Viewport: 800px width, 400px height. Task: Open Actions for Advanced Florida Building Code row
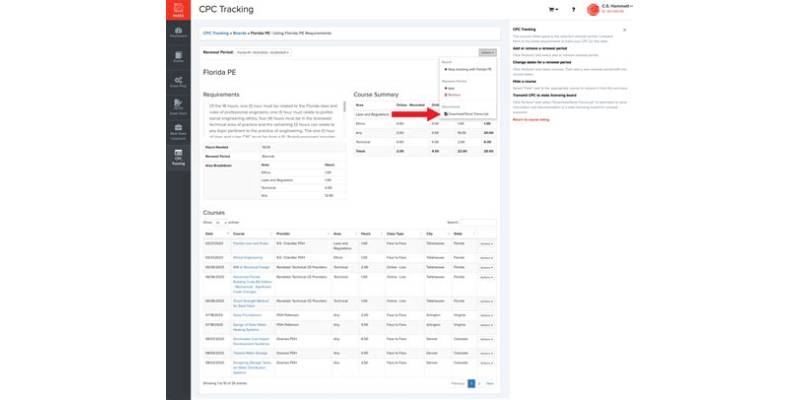pyautogui.click(x=486, y=277)
